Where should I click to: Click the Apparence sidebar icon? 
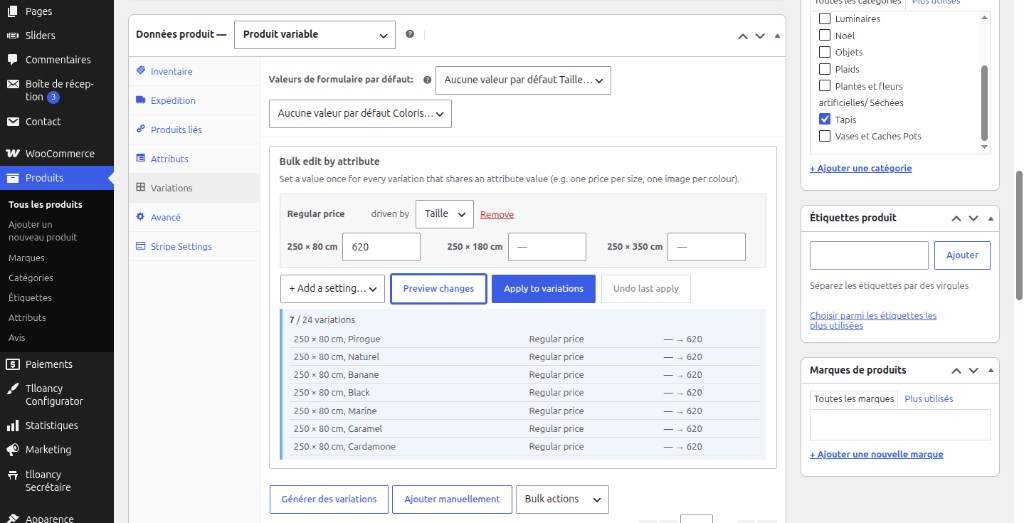pyautogui.click(x=12, y=519)
